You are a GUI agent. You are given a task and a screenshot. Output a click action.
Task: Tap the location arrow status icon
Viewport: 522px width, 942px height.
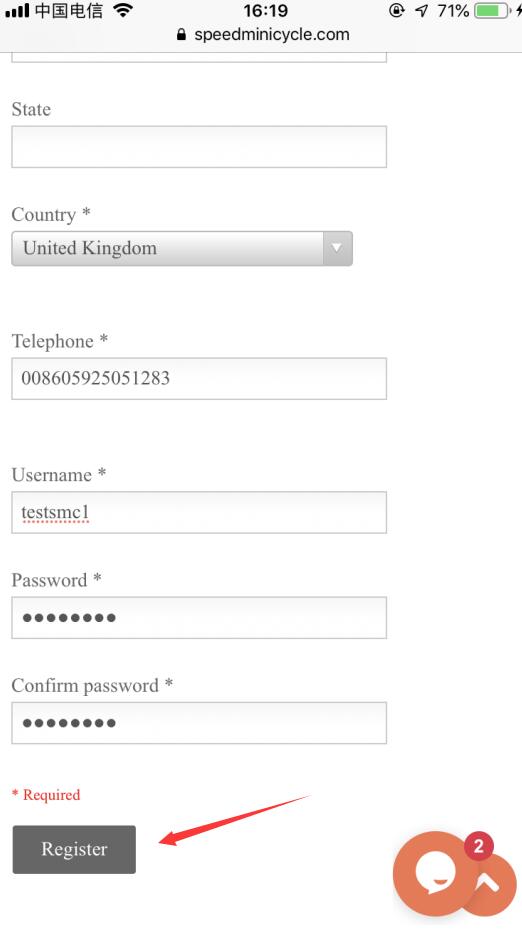(x=422, y=10)
